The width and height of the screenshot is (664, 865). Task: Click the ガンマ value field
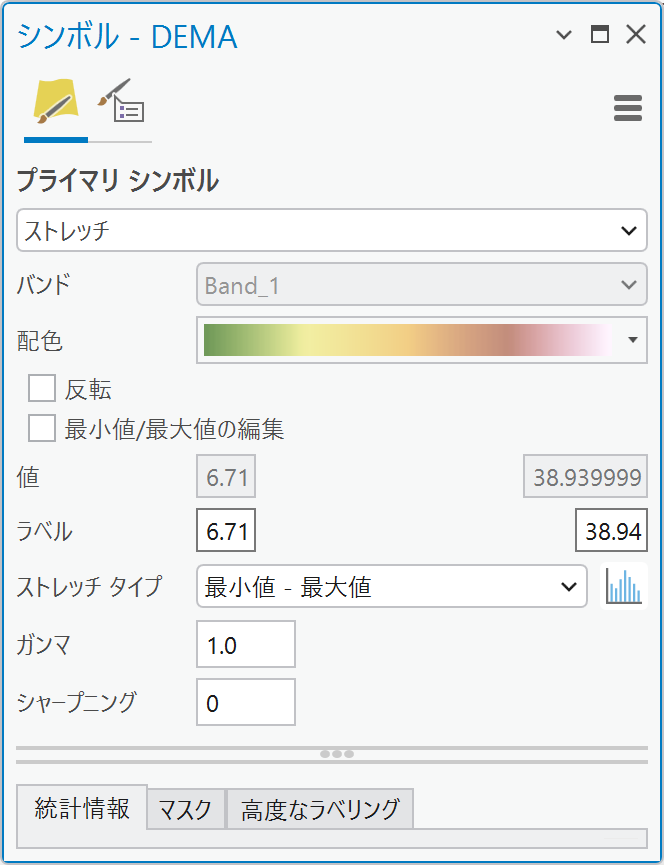pos(246,645)
